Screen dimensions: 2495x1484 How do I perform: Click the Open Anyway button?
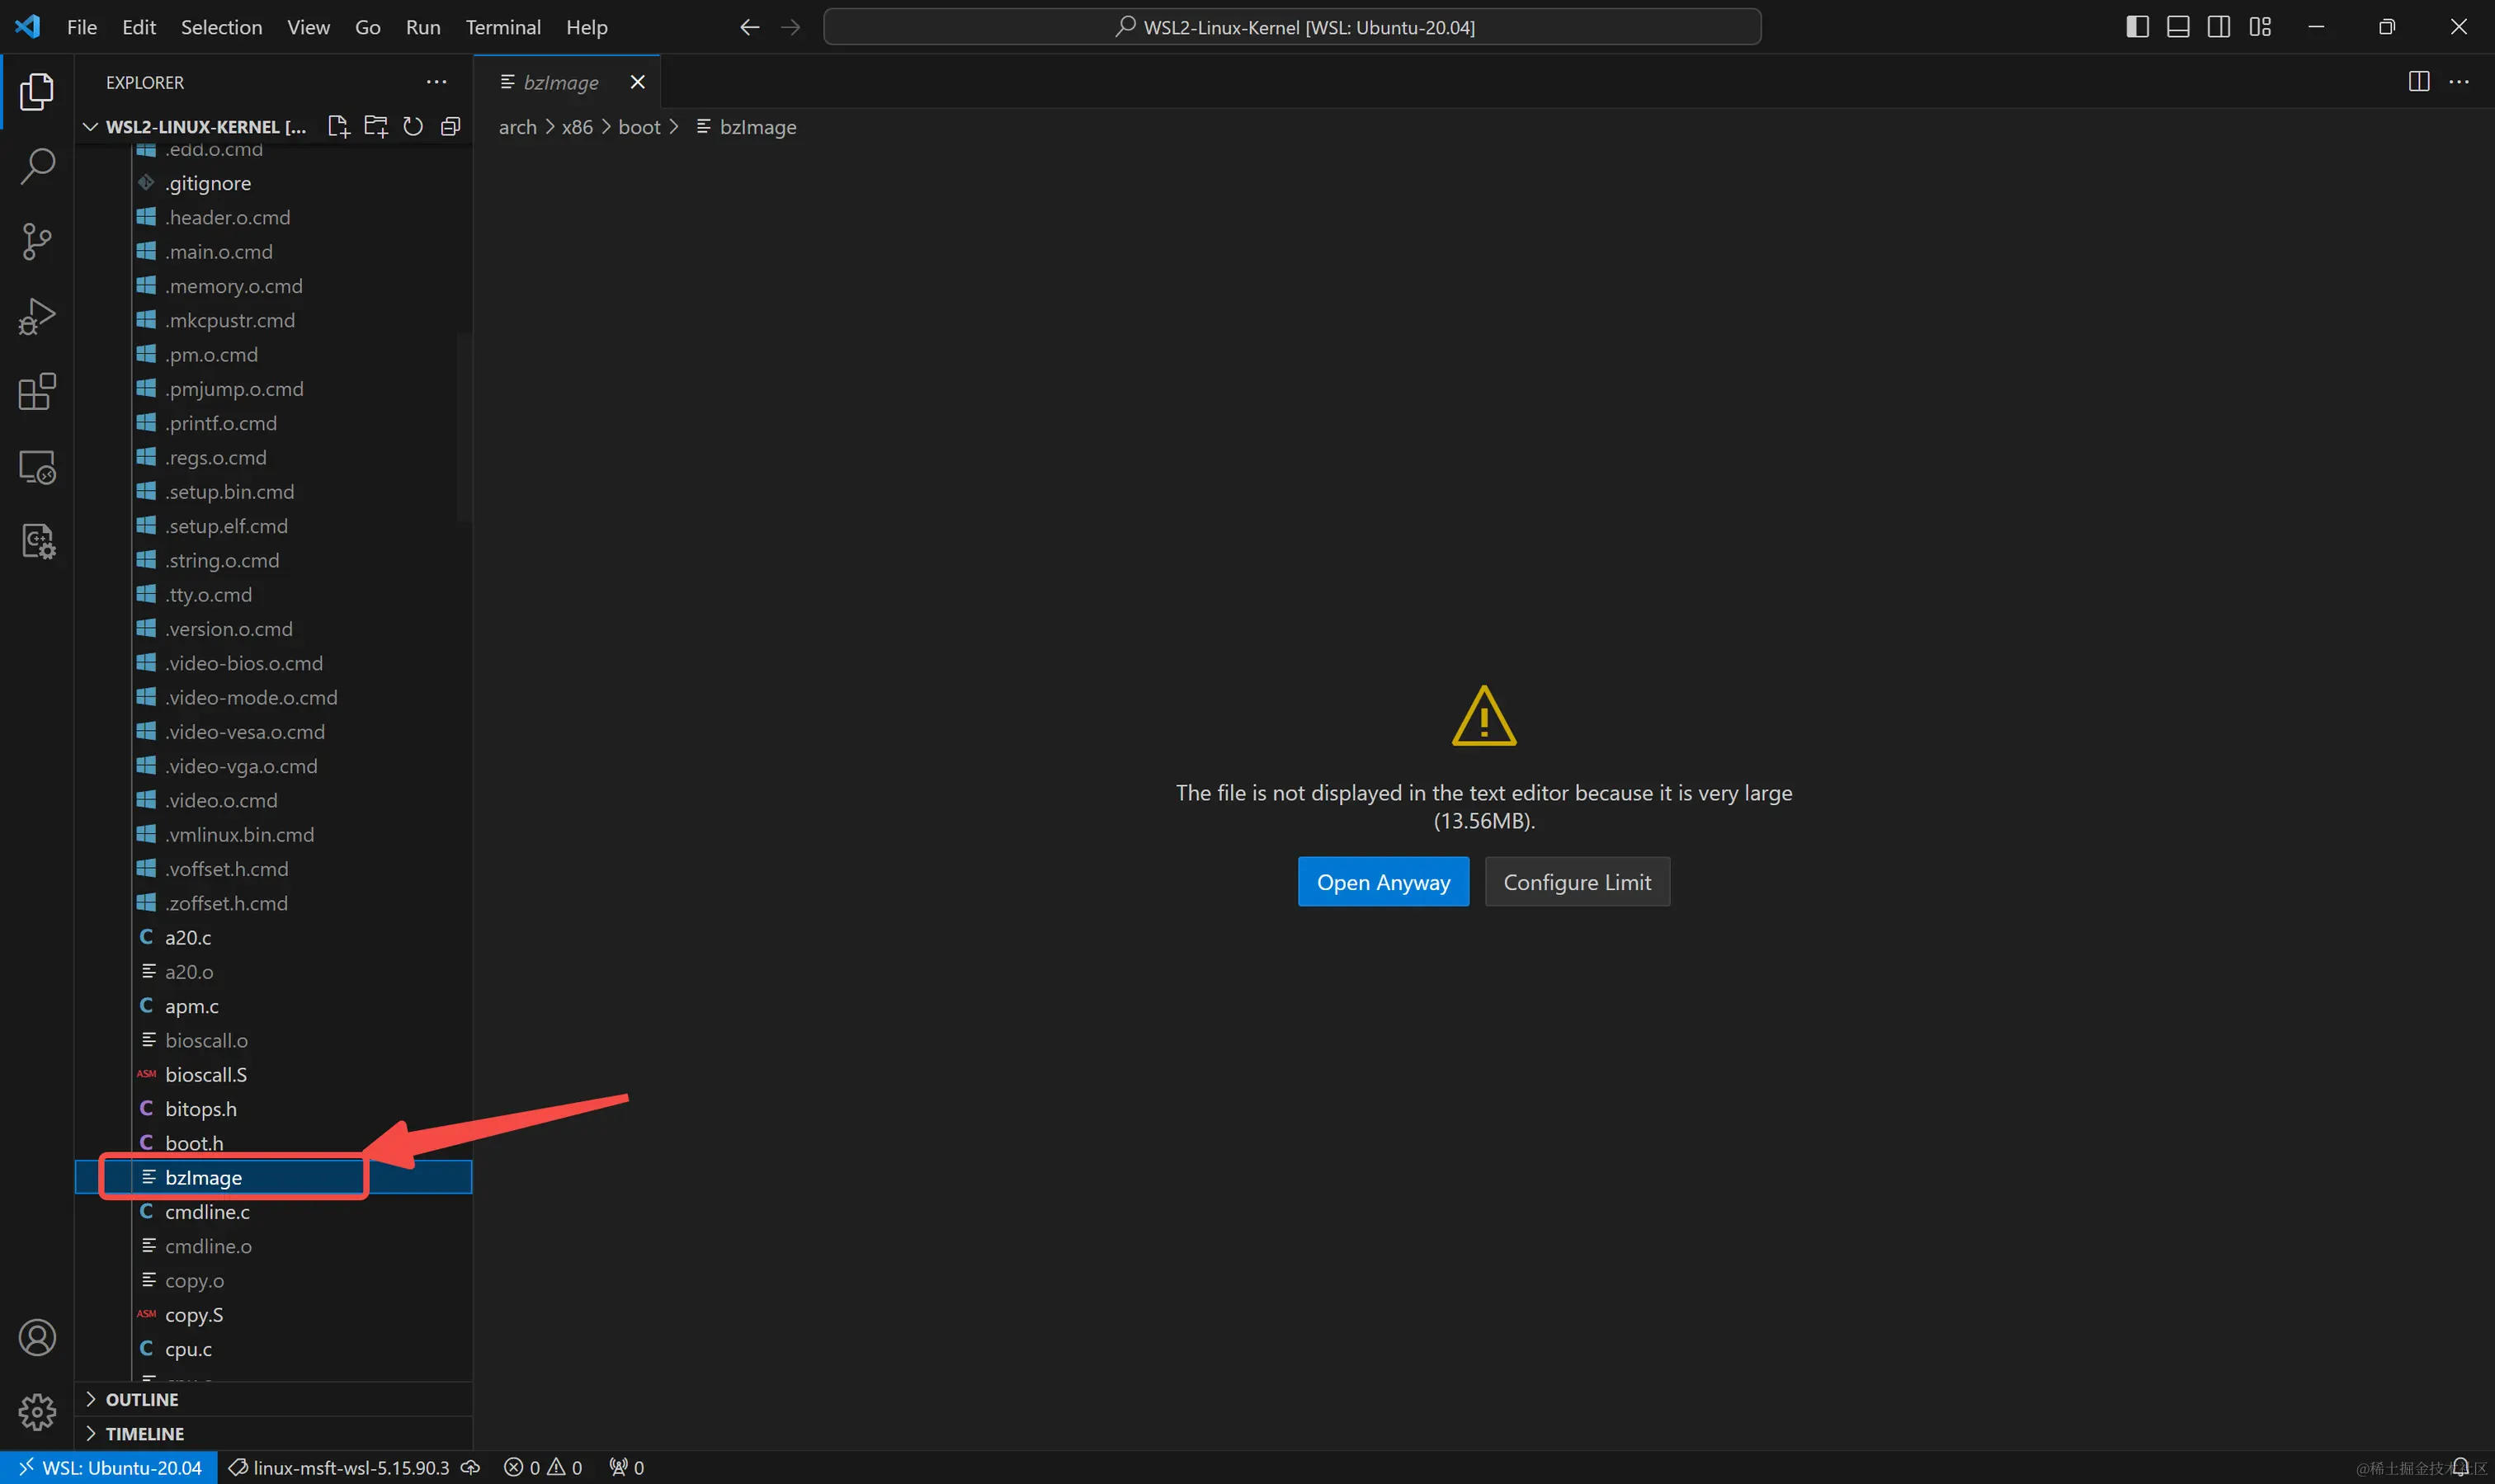click(x=1383, y=882)
